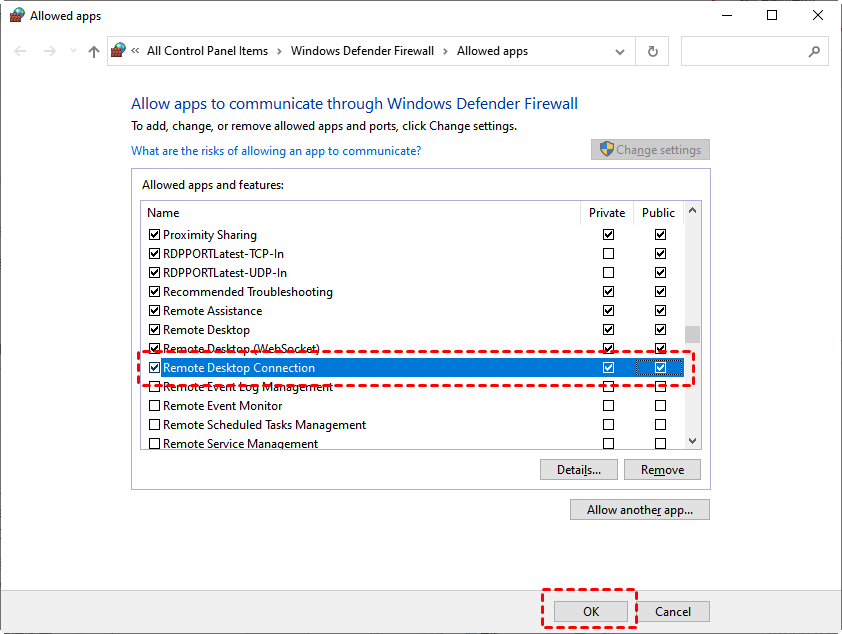
Task: Toggle the Public checkbox for Proximity Sharing
Action: point(659,234)
